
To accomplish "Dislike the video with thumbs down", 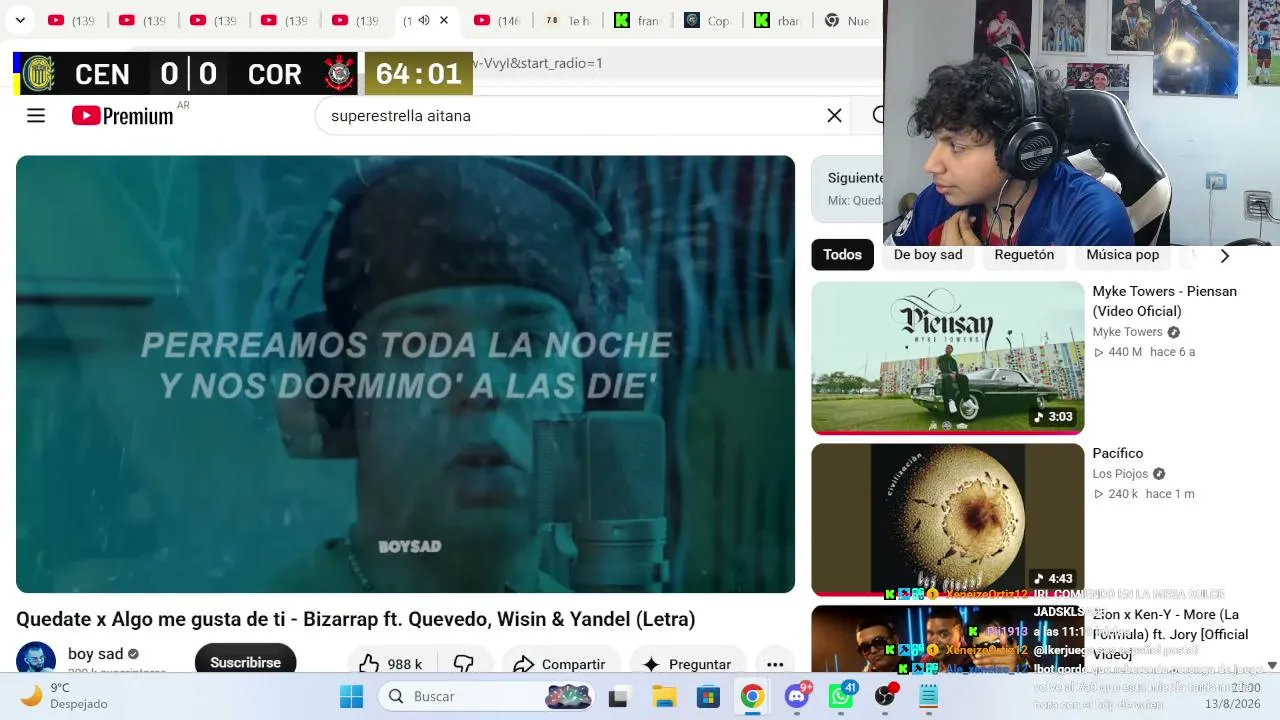I will point(463,664).
